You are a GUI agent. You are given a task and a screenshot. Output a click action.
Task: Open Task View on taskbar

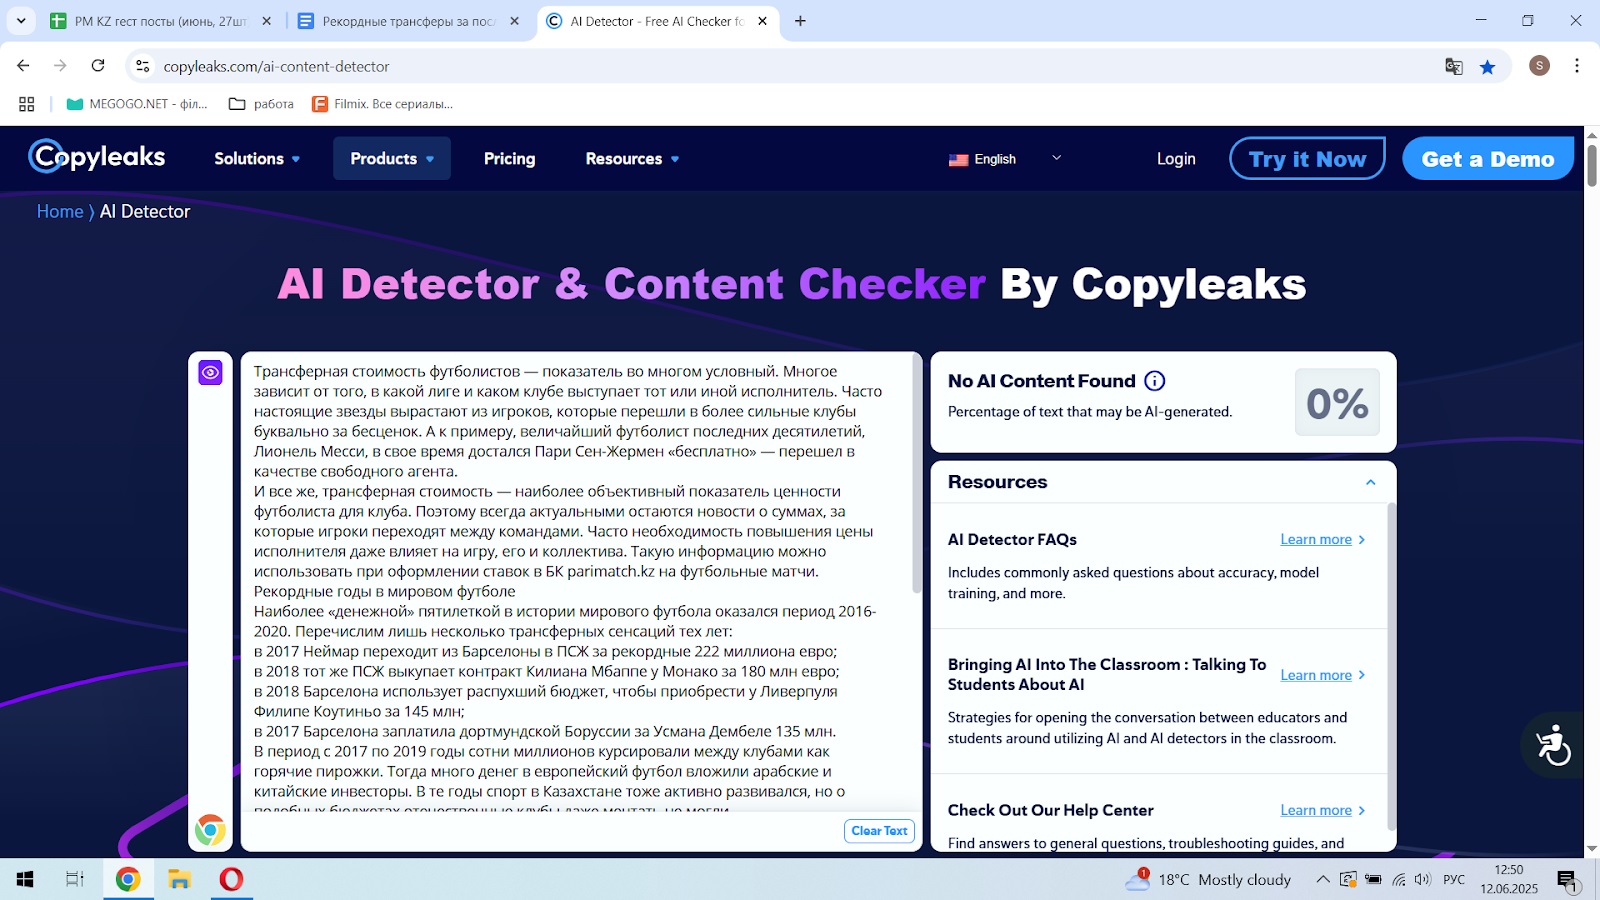75,879
